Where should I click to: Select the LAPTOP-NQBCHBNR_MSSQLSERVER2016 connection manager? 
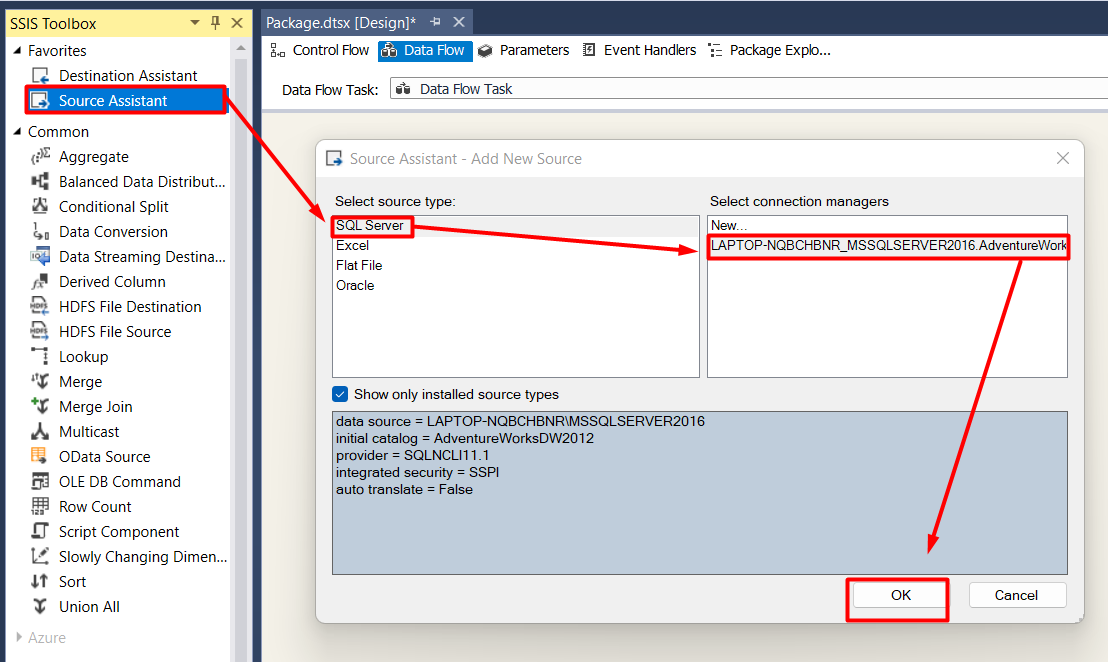(x=888, y=245)
